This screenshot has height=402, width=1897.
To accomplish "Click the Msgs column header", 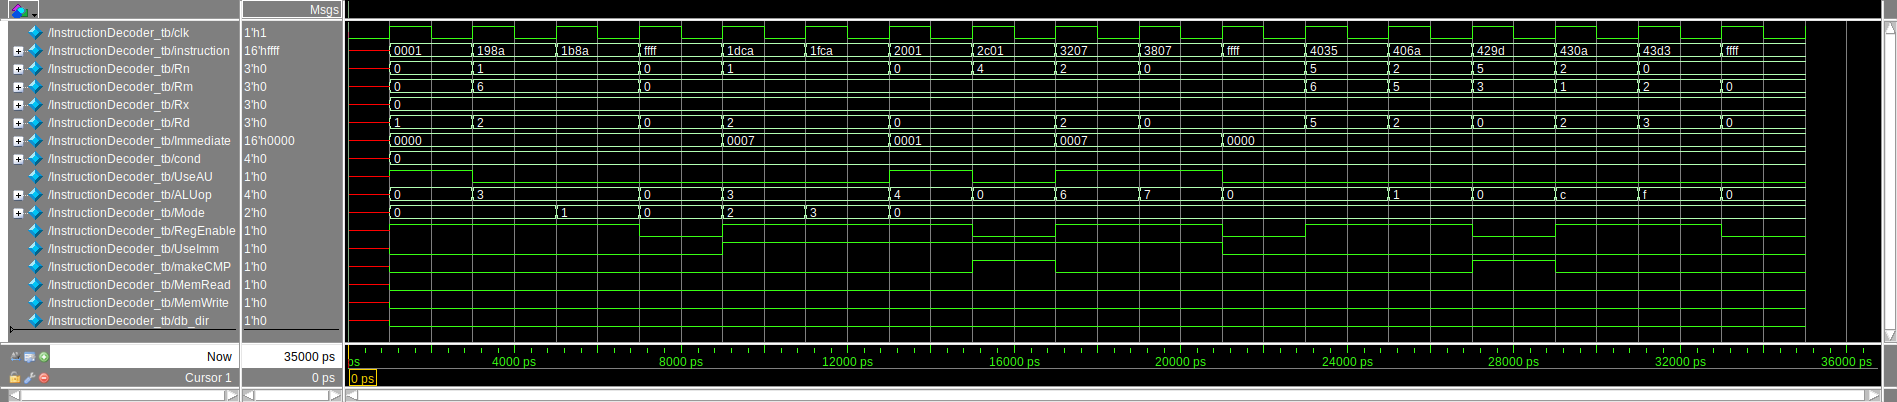I will point(292,10).
